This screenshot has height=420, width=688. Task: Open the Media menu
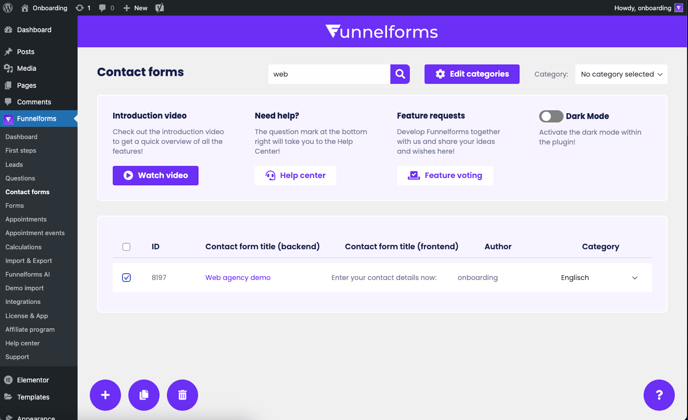coord(26,68)
